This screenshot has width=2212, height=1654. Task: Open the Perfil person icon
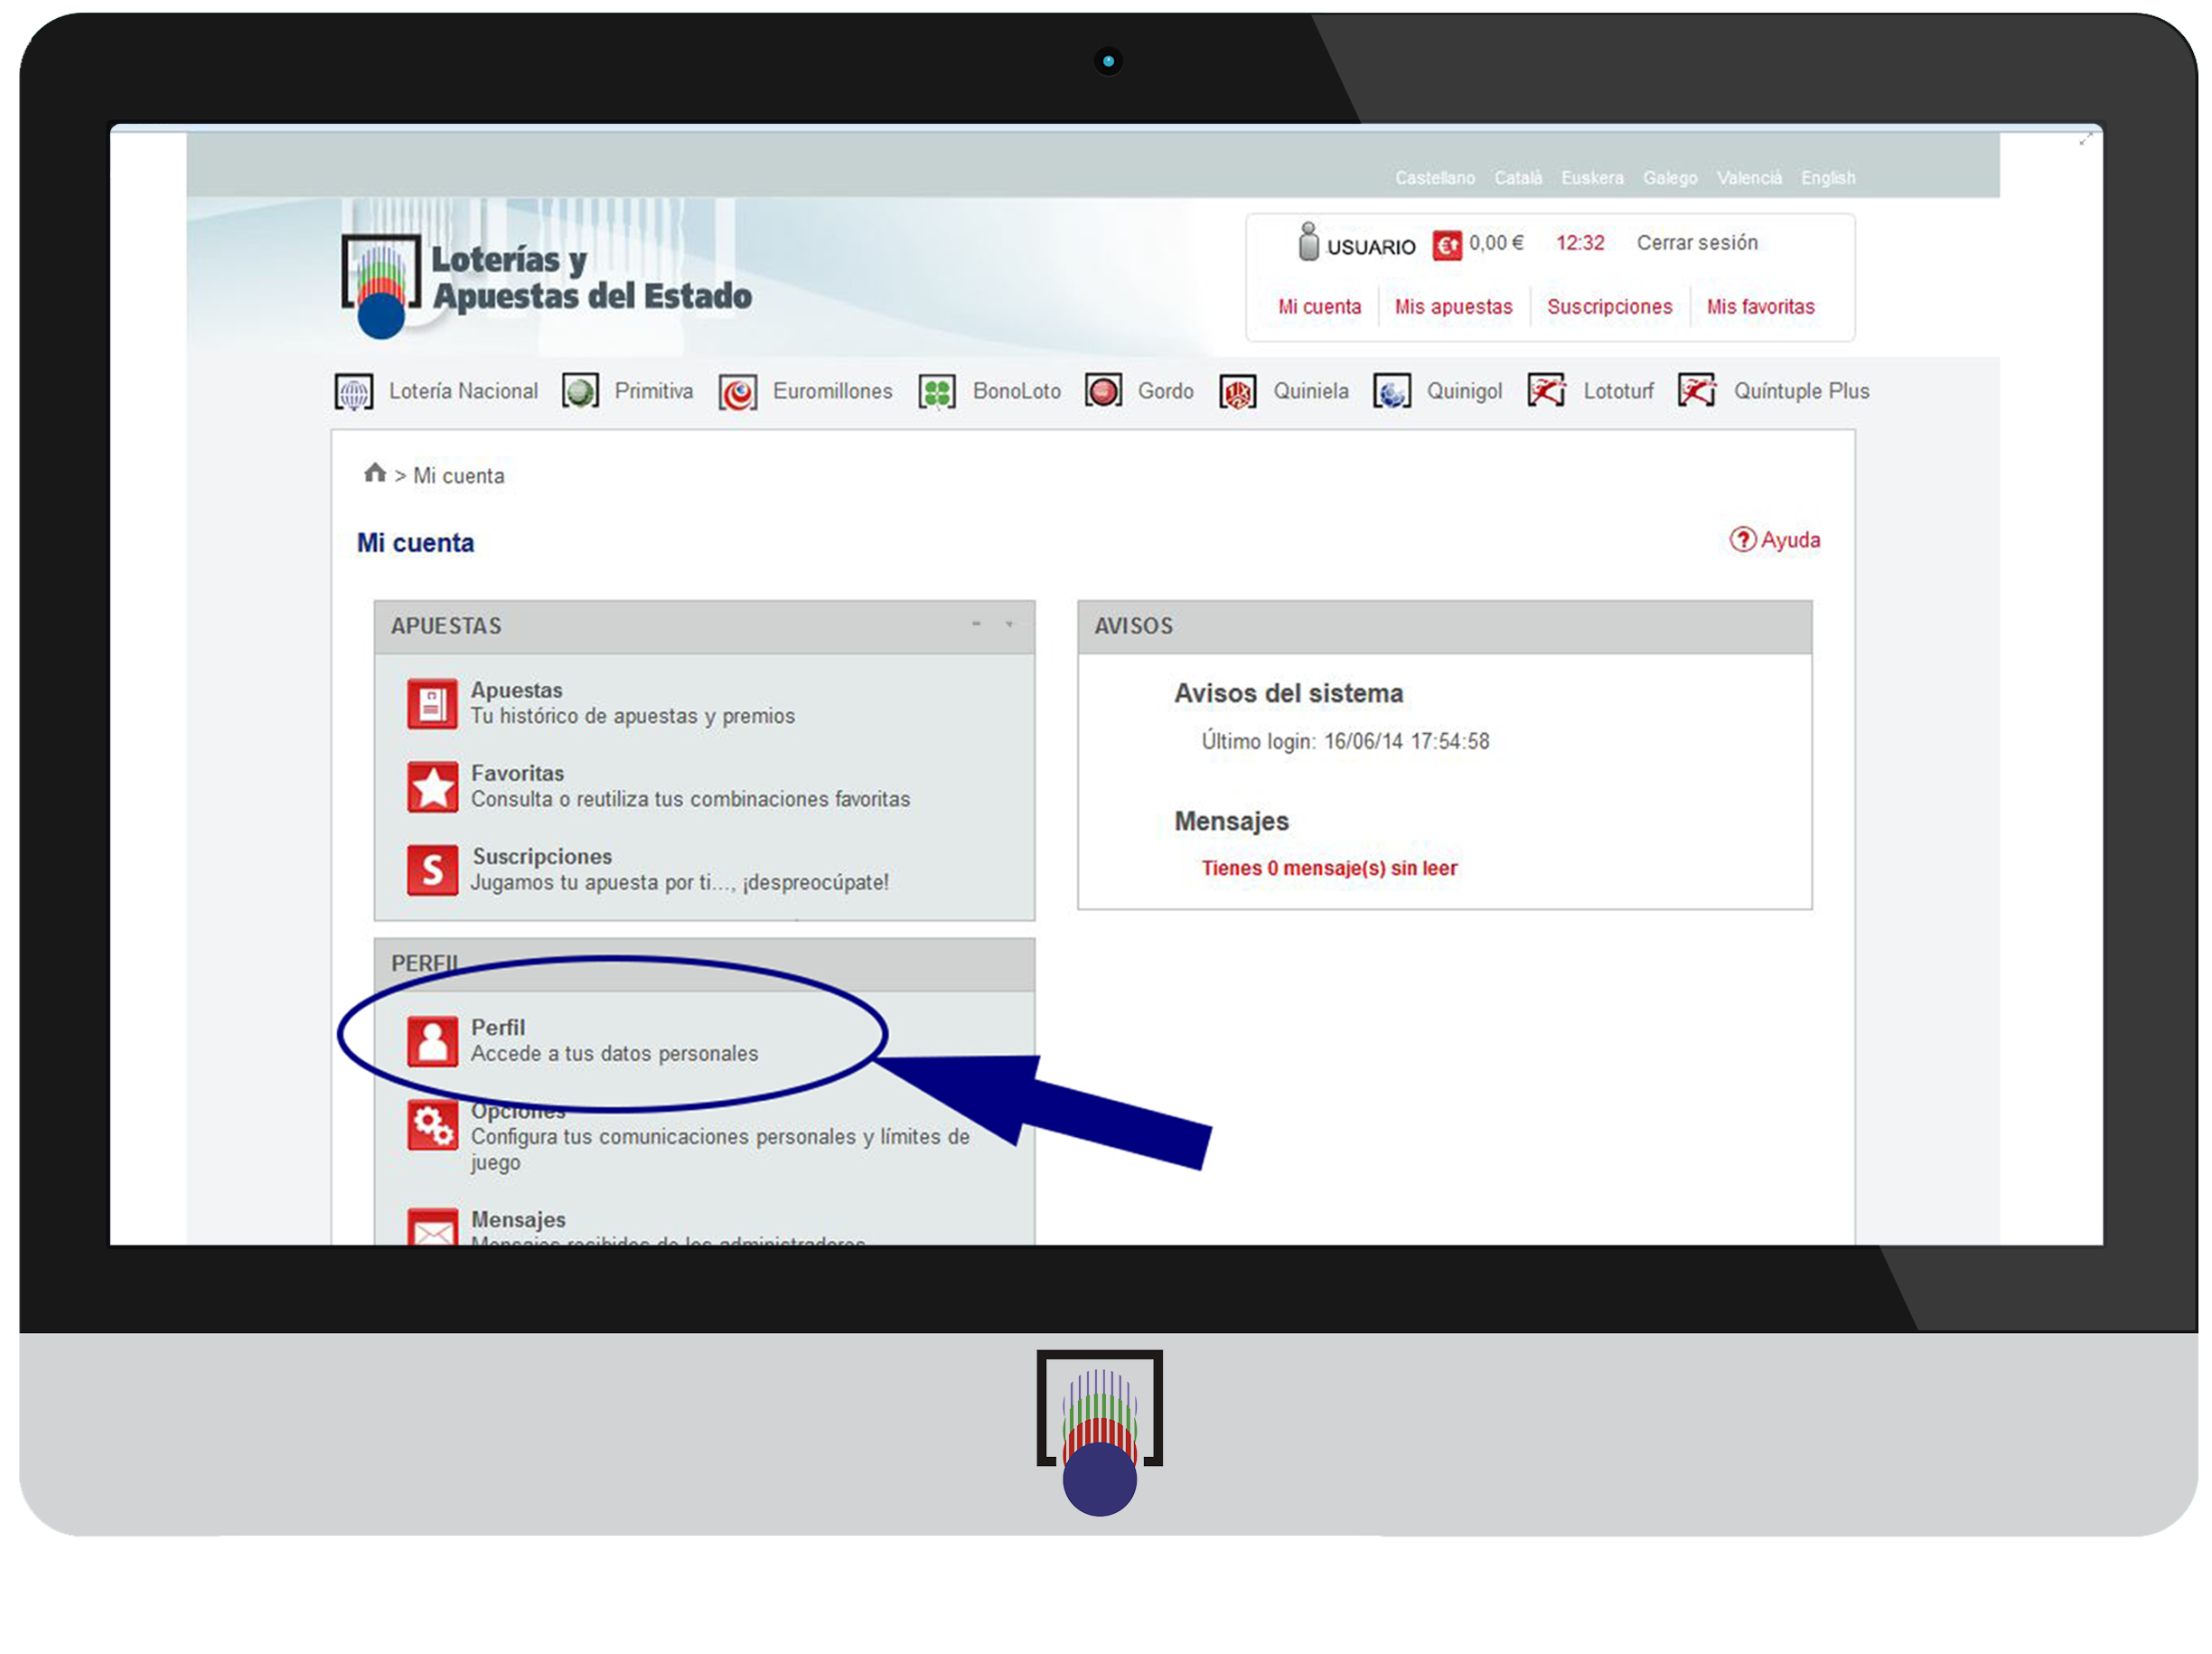coord(432,1041)
